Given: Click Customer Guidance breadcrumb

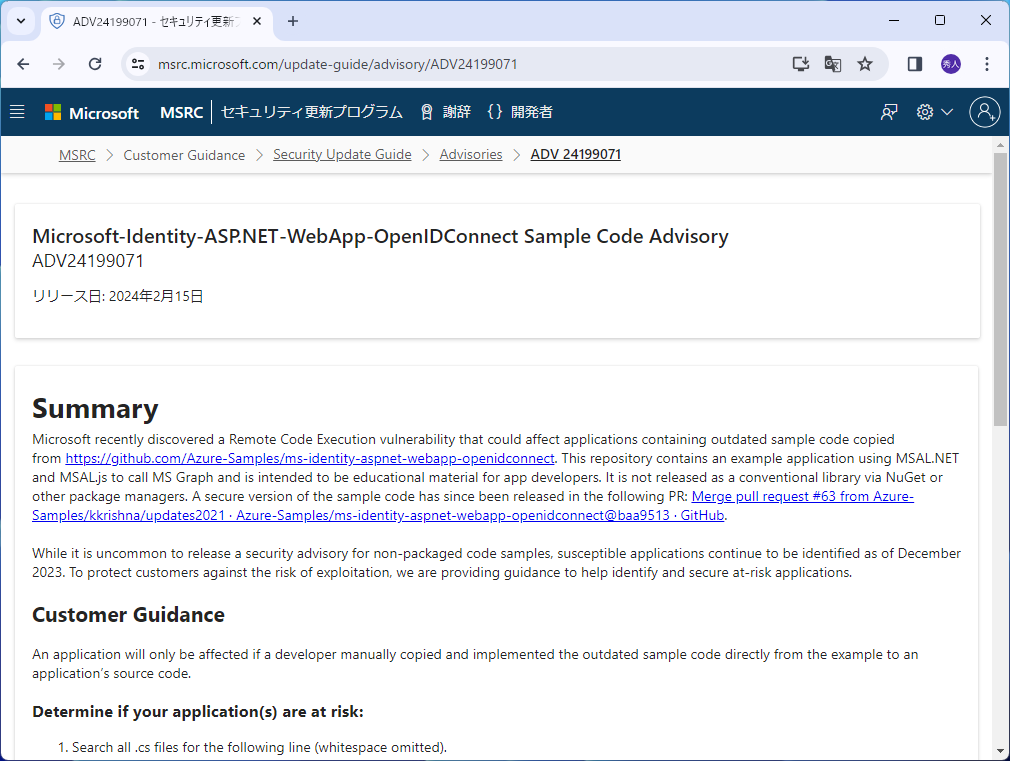Looking at the screenshot, I should pos(184,155).
